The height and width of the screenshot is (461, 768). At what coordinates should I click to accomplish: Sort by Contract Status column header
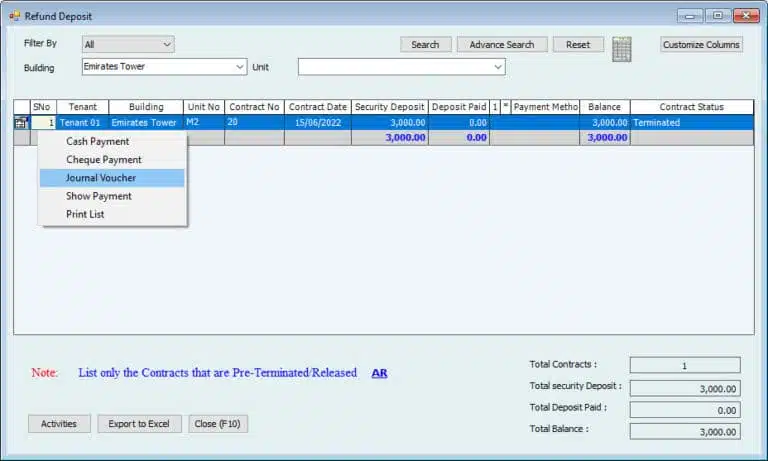[x=691, y=107]
